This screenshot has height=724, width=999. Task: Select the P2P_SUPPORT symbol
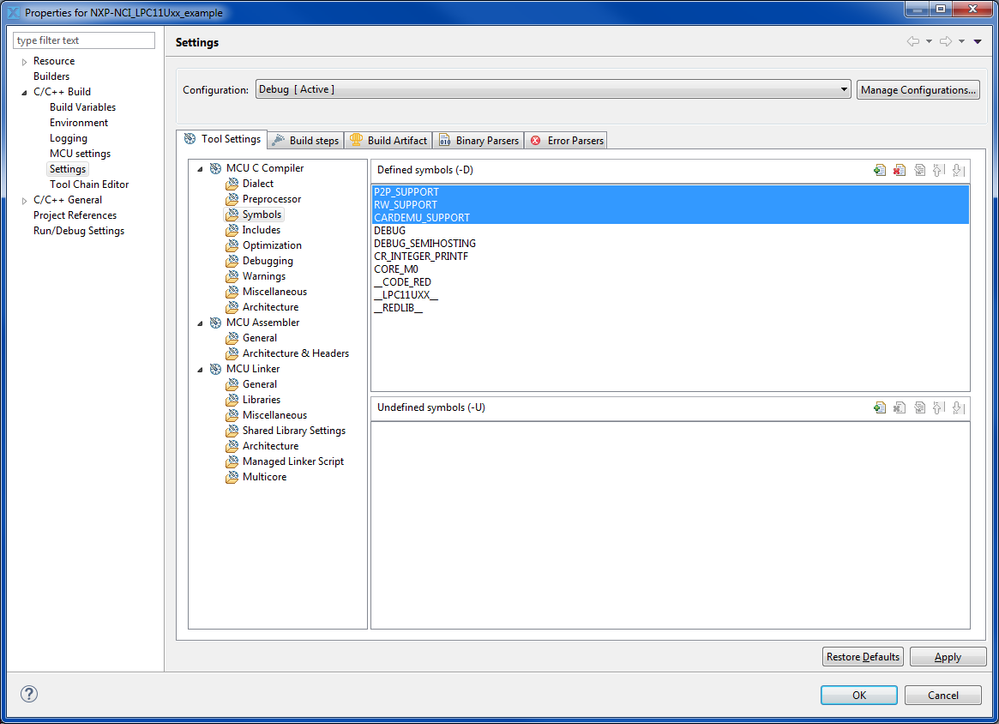coord(670,192)
